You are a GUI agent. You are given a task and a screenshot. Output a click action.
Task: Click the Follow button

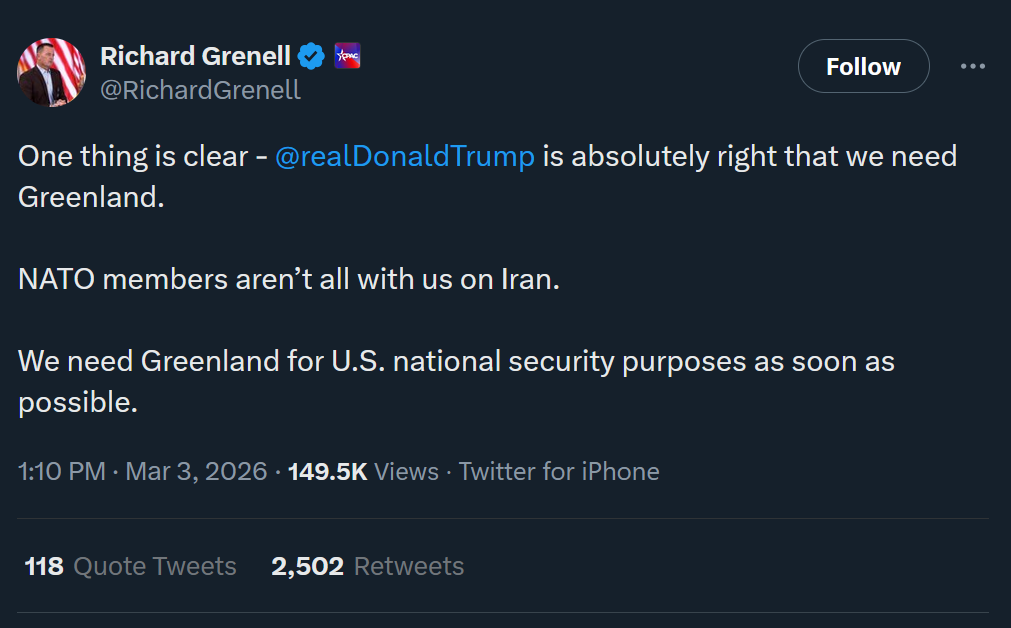[x=863, y=66]
